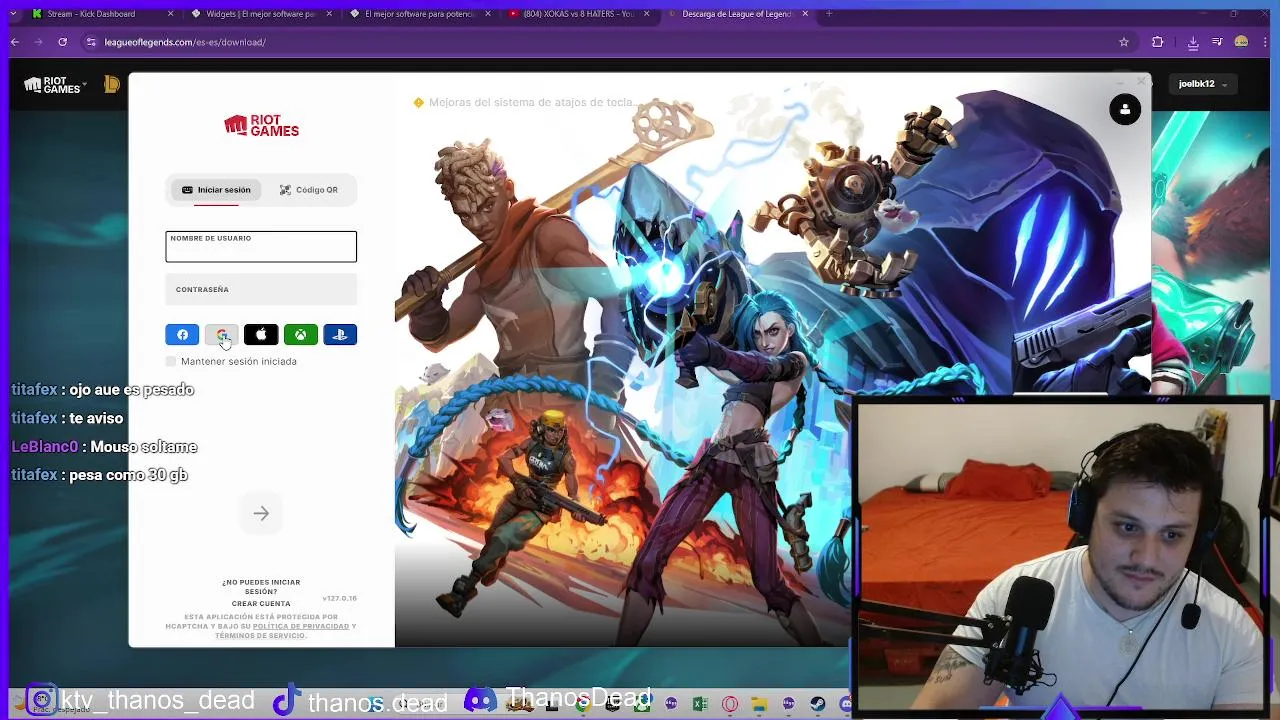Screen dimensions: 1280x720
Task: Open Riot Games site header menu
Action: [55, 85]
